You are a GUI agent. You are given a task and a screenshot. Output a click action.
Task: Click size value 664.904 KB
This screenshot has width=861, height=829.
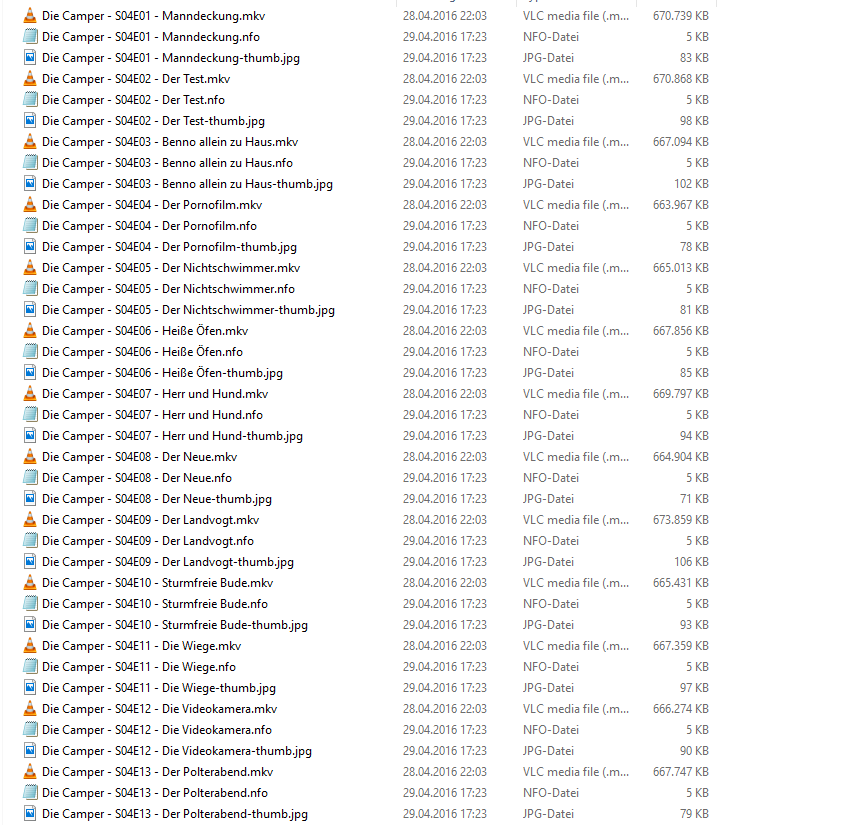(x=680, y=457)
